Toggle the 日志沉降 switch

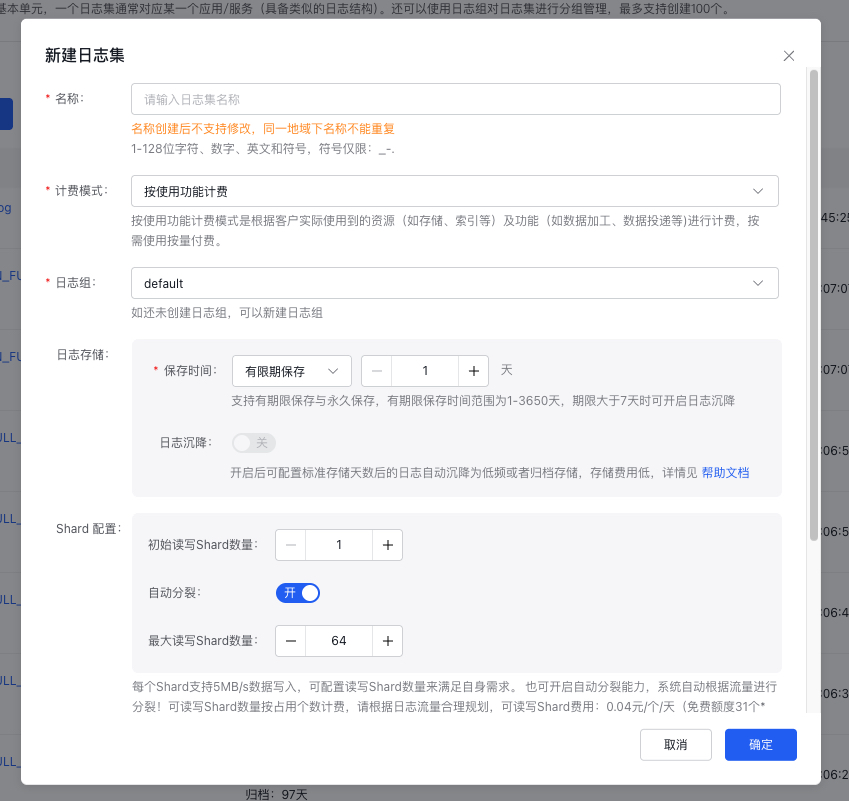[254, 443]
